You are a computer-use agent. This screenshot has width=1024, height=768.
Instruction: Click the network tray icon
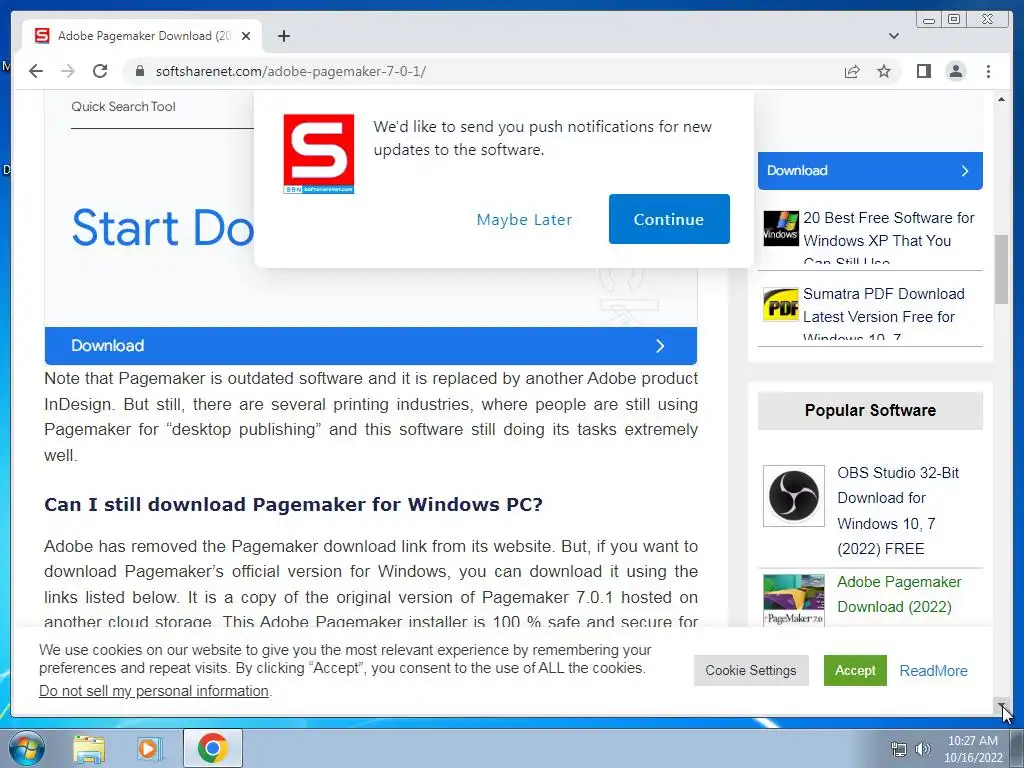[x=899, y=749]
